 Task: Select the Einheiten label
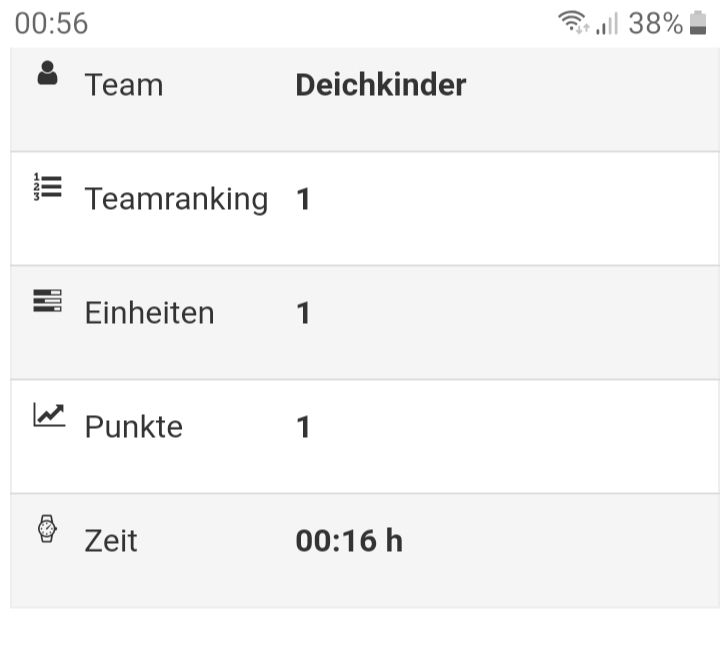pos(149,313)
